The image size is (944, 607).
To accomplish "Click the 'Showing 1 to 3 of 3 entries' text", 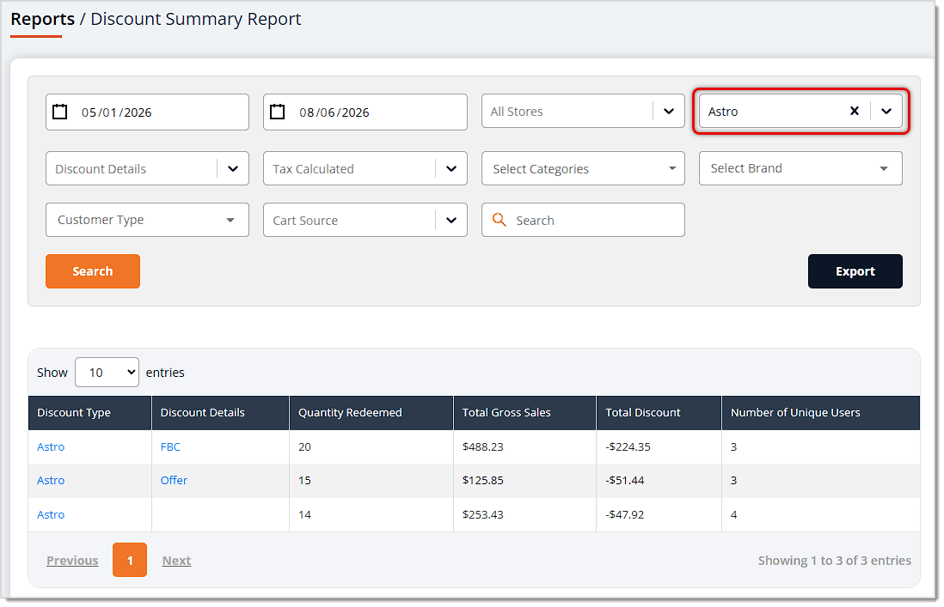I will (x=834, y=561).
